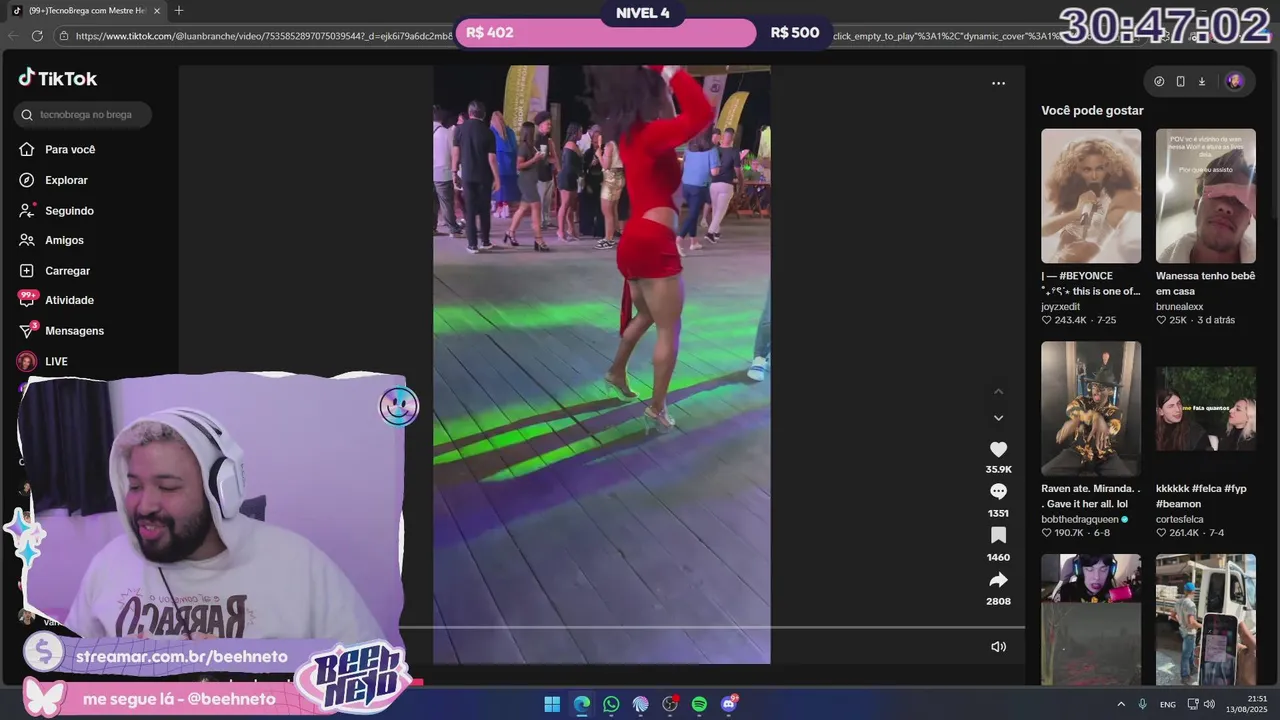This screenshot has width=1280, height=720.
Task: Open the three-dot video options menu
Action: pyautogui.click(x=998, y=83)
